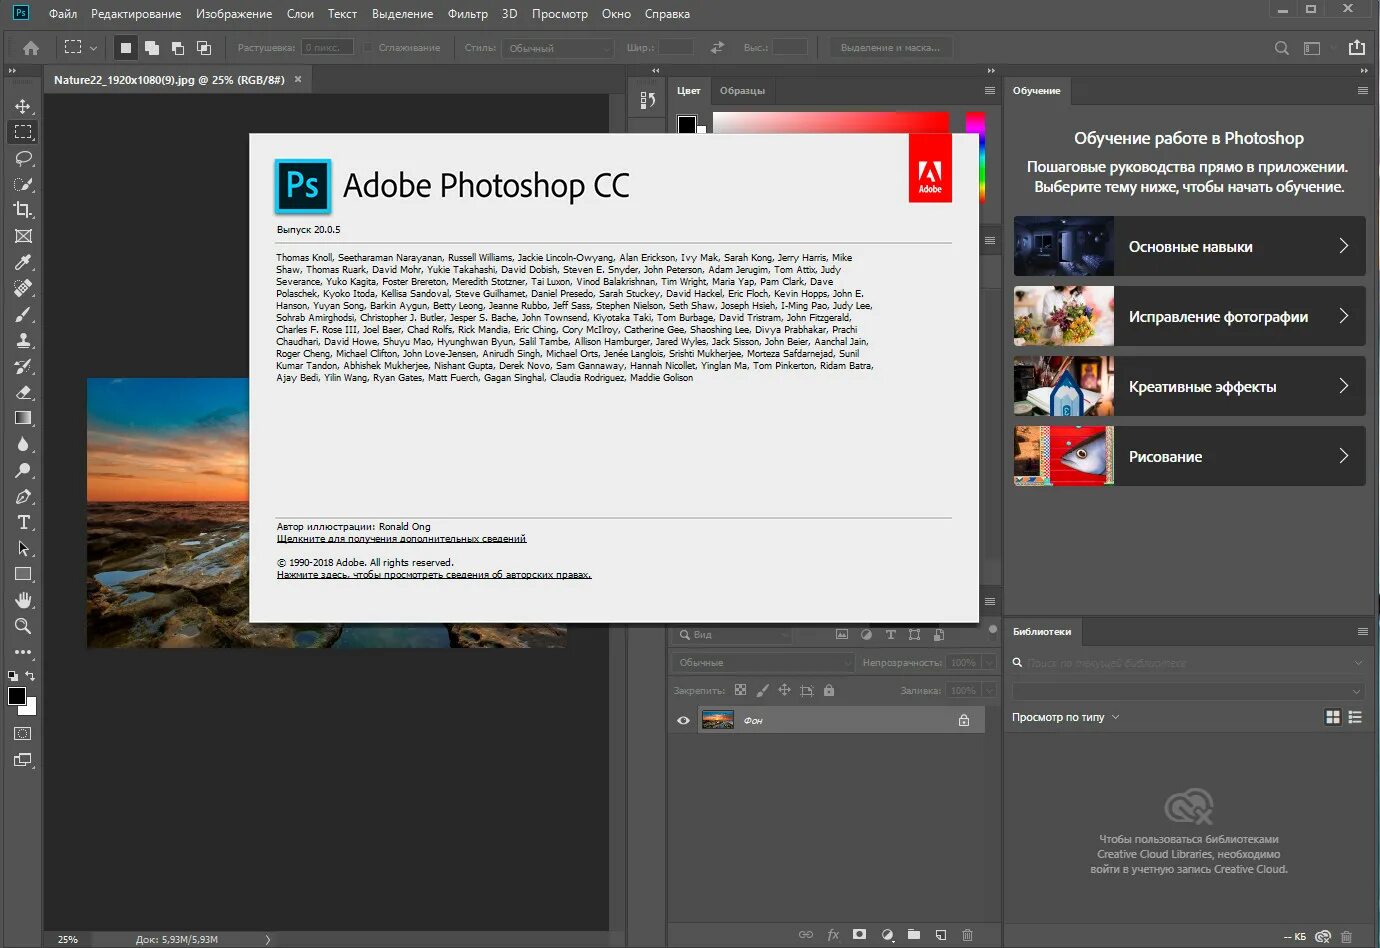Select the Rectangular Marquee tool in toolbox
The height and width of the screenshot is (948, 1380).
[x=23, y=132]
